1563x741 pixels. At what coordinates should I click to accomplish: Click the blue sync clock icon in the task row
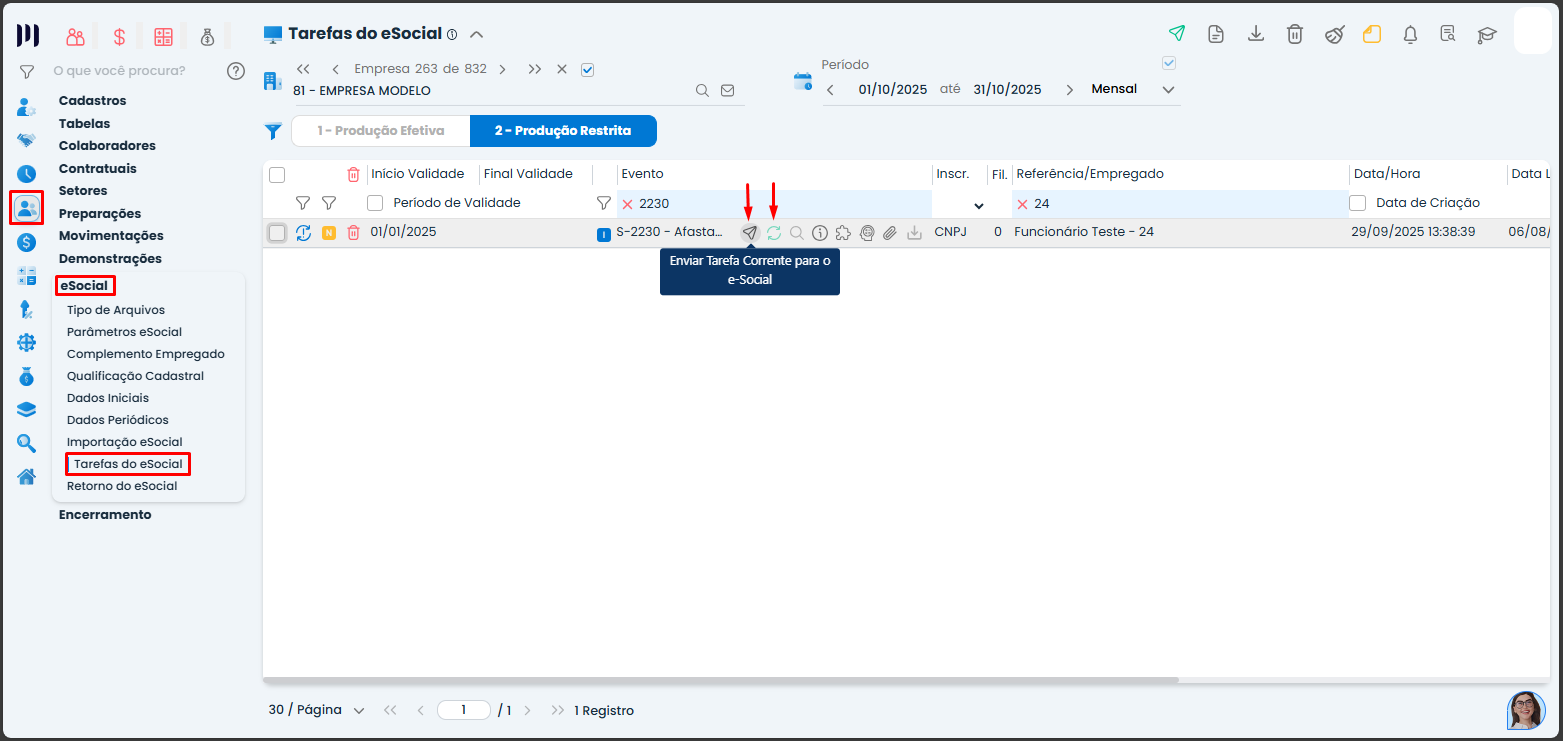tap(304, 233)
